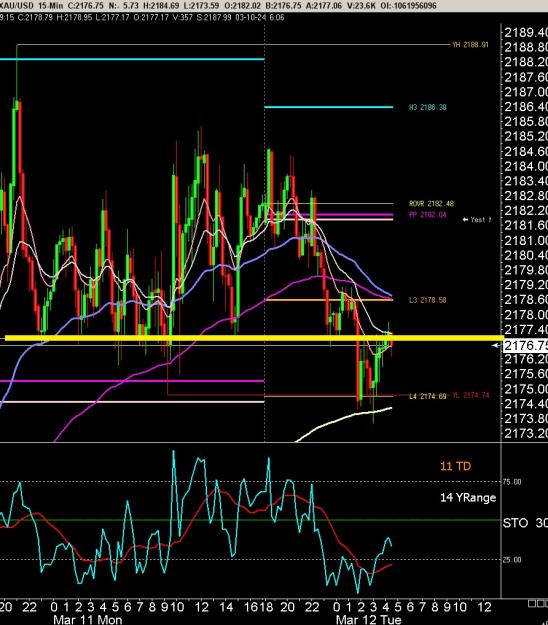Viewport: 548px width, 625px height.
Task: Click the highlighted 2176.75 current price box
Action: point(525,345)
